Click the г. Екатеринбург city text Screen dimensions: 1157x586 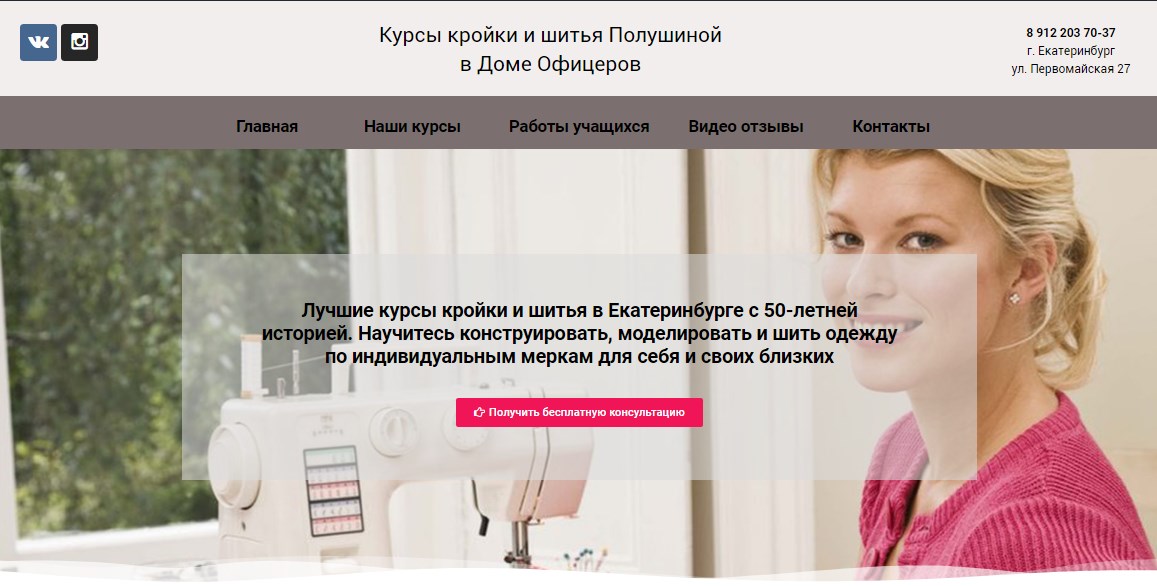(x=1071, y=51)
